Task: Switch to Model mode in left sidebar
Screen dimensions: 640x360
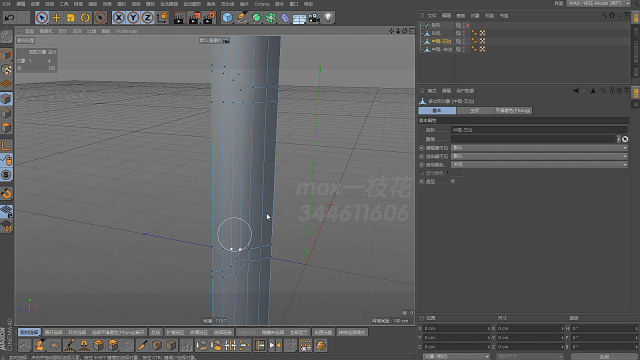Action: 6,55
